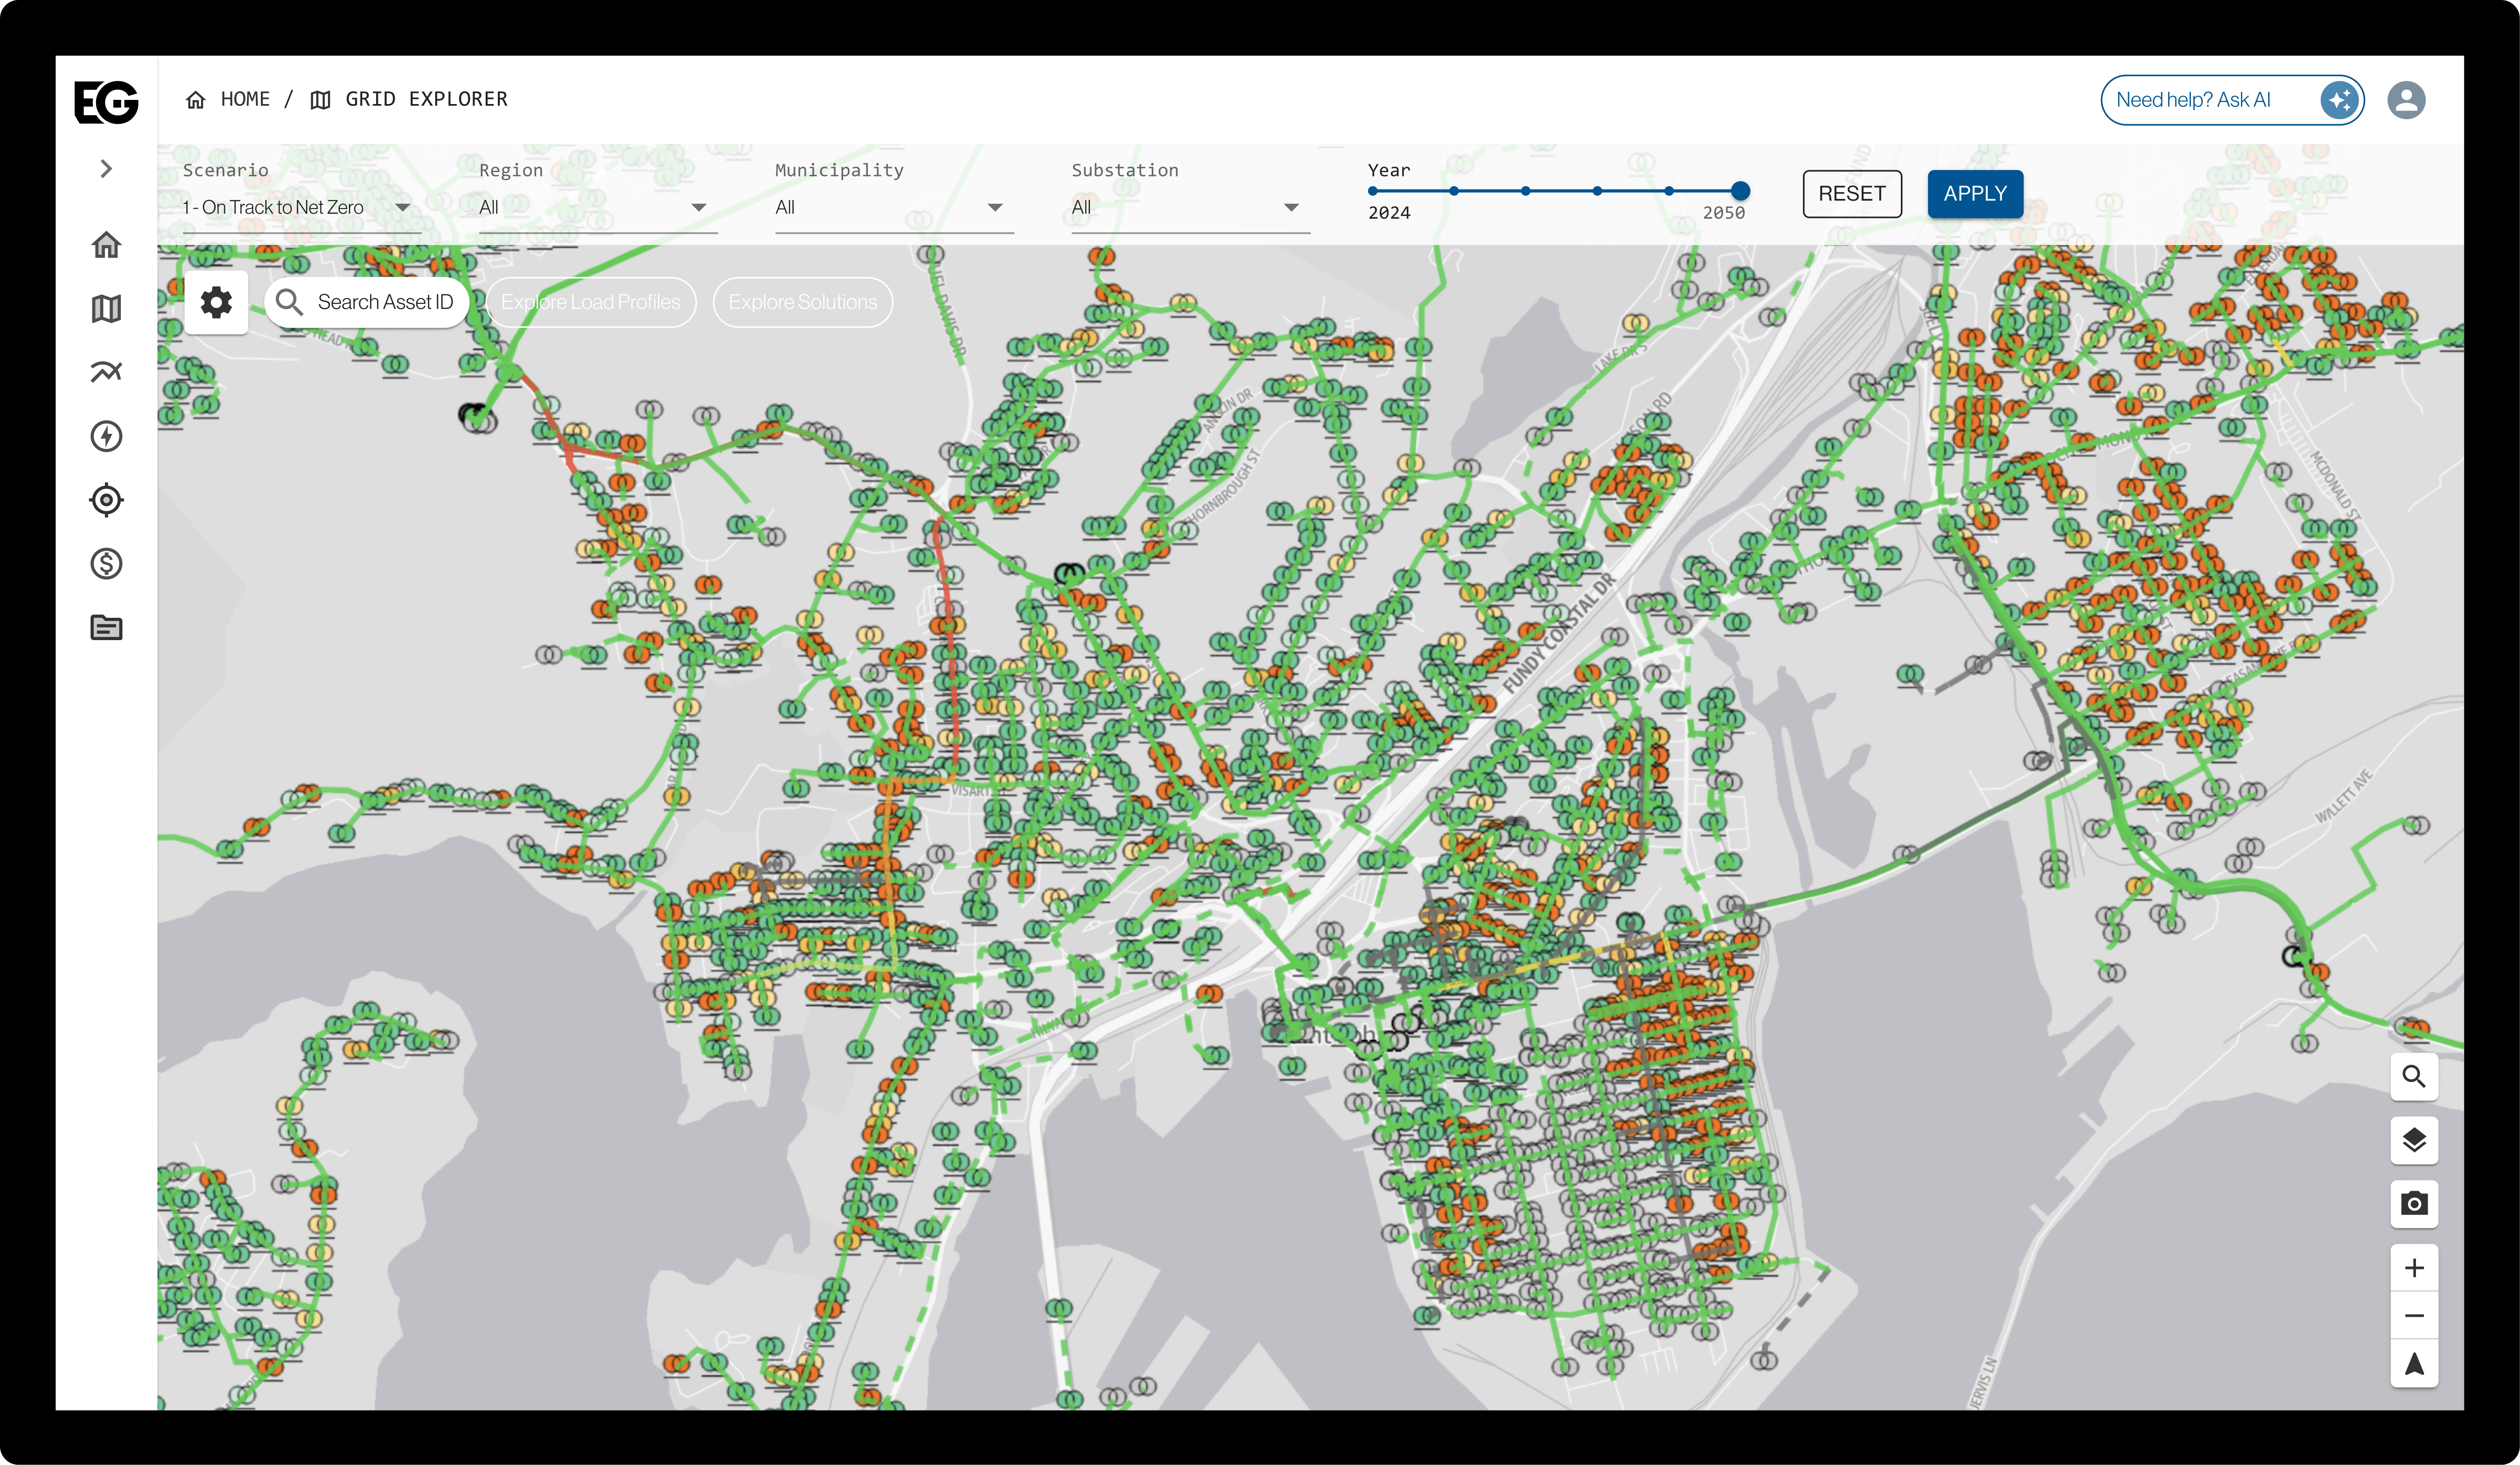Click the APPLY button

click(1974, 194)
